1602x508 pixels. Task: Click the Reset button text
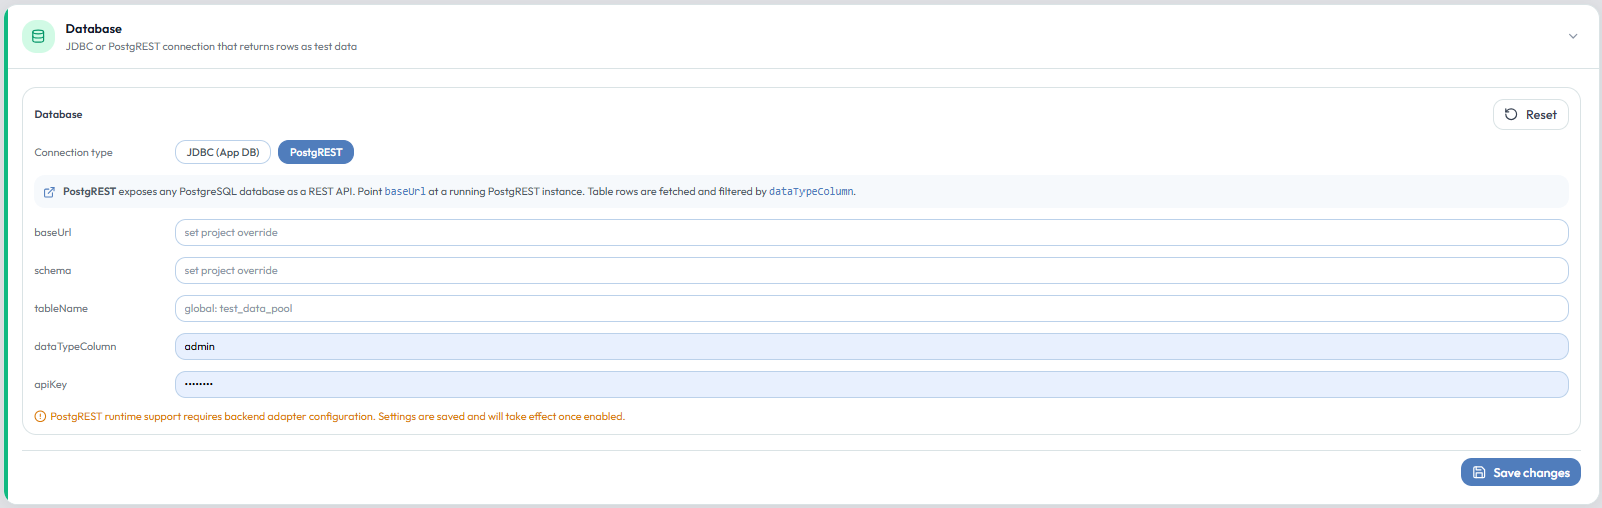tap(1541, 115)
